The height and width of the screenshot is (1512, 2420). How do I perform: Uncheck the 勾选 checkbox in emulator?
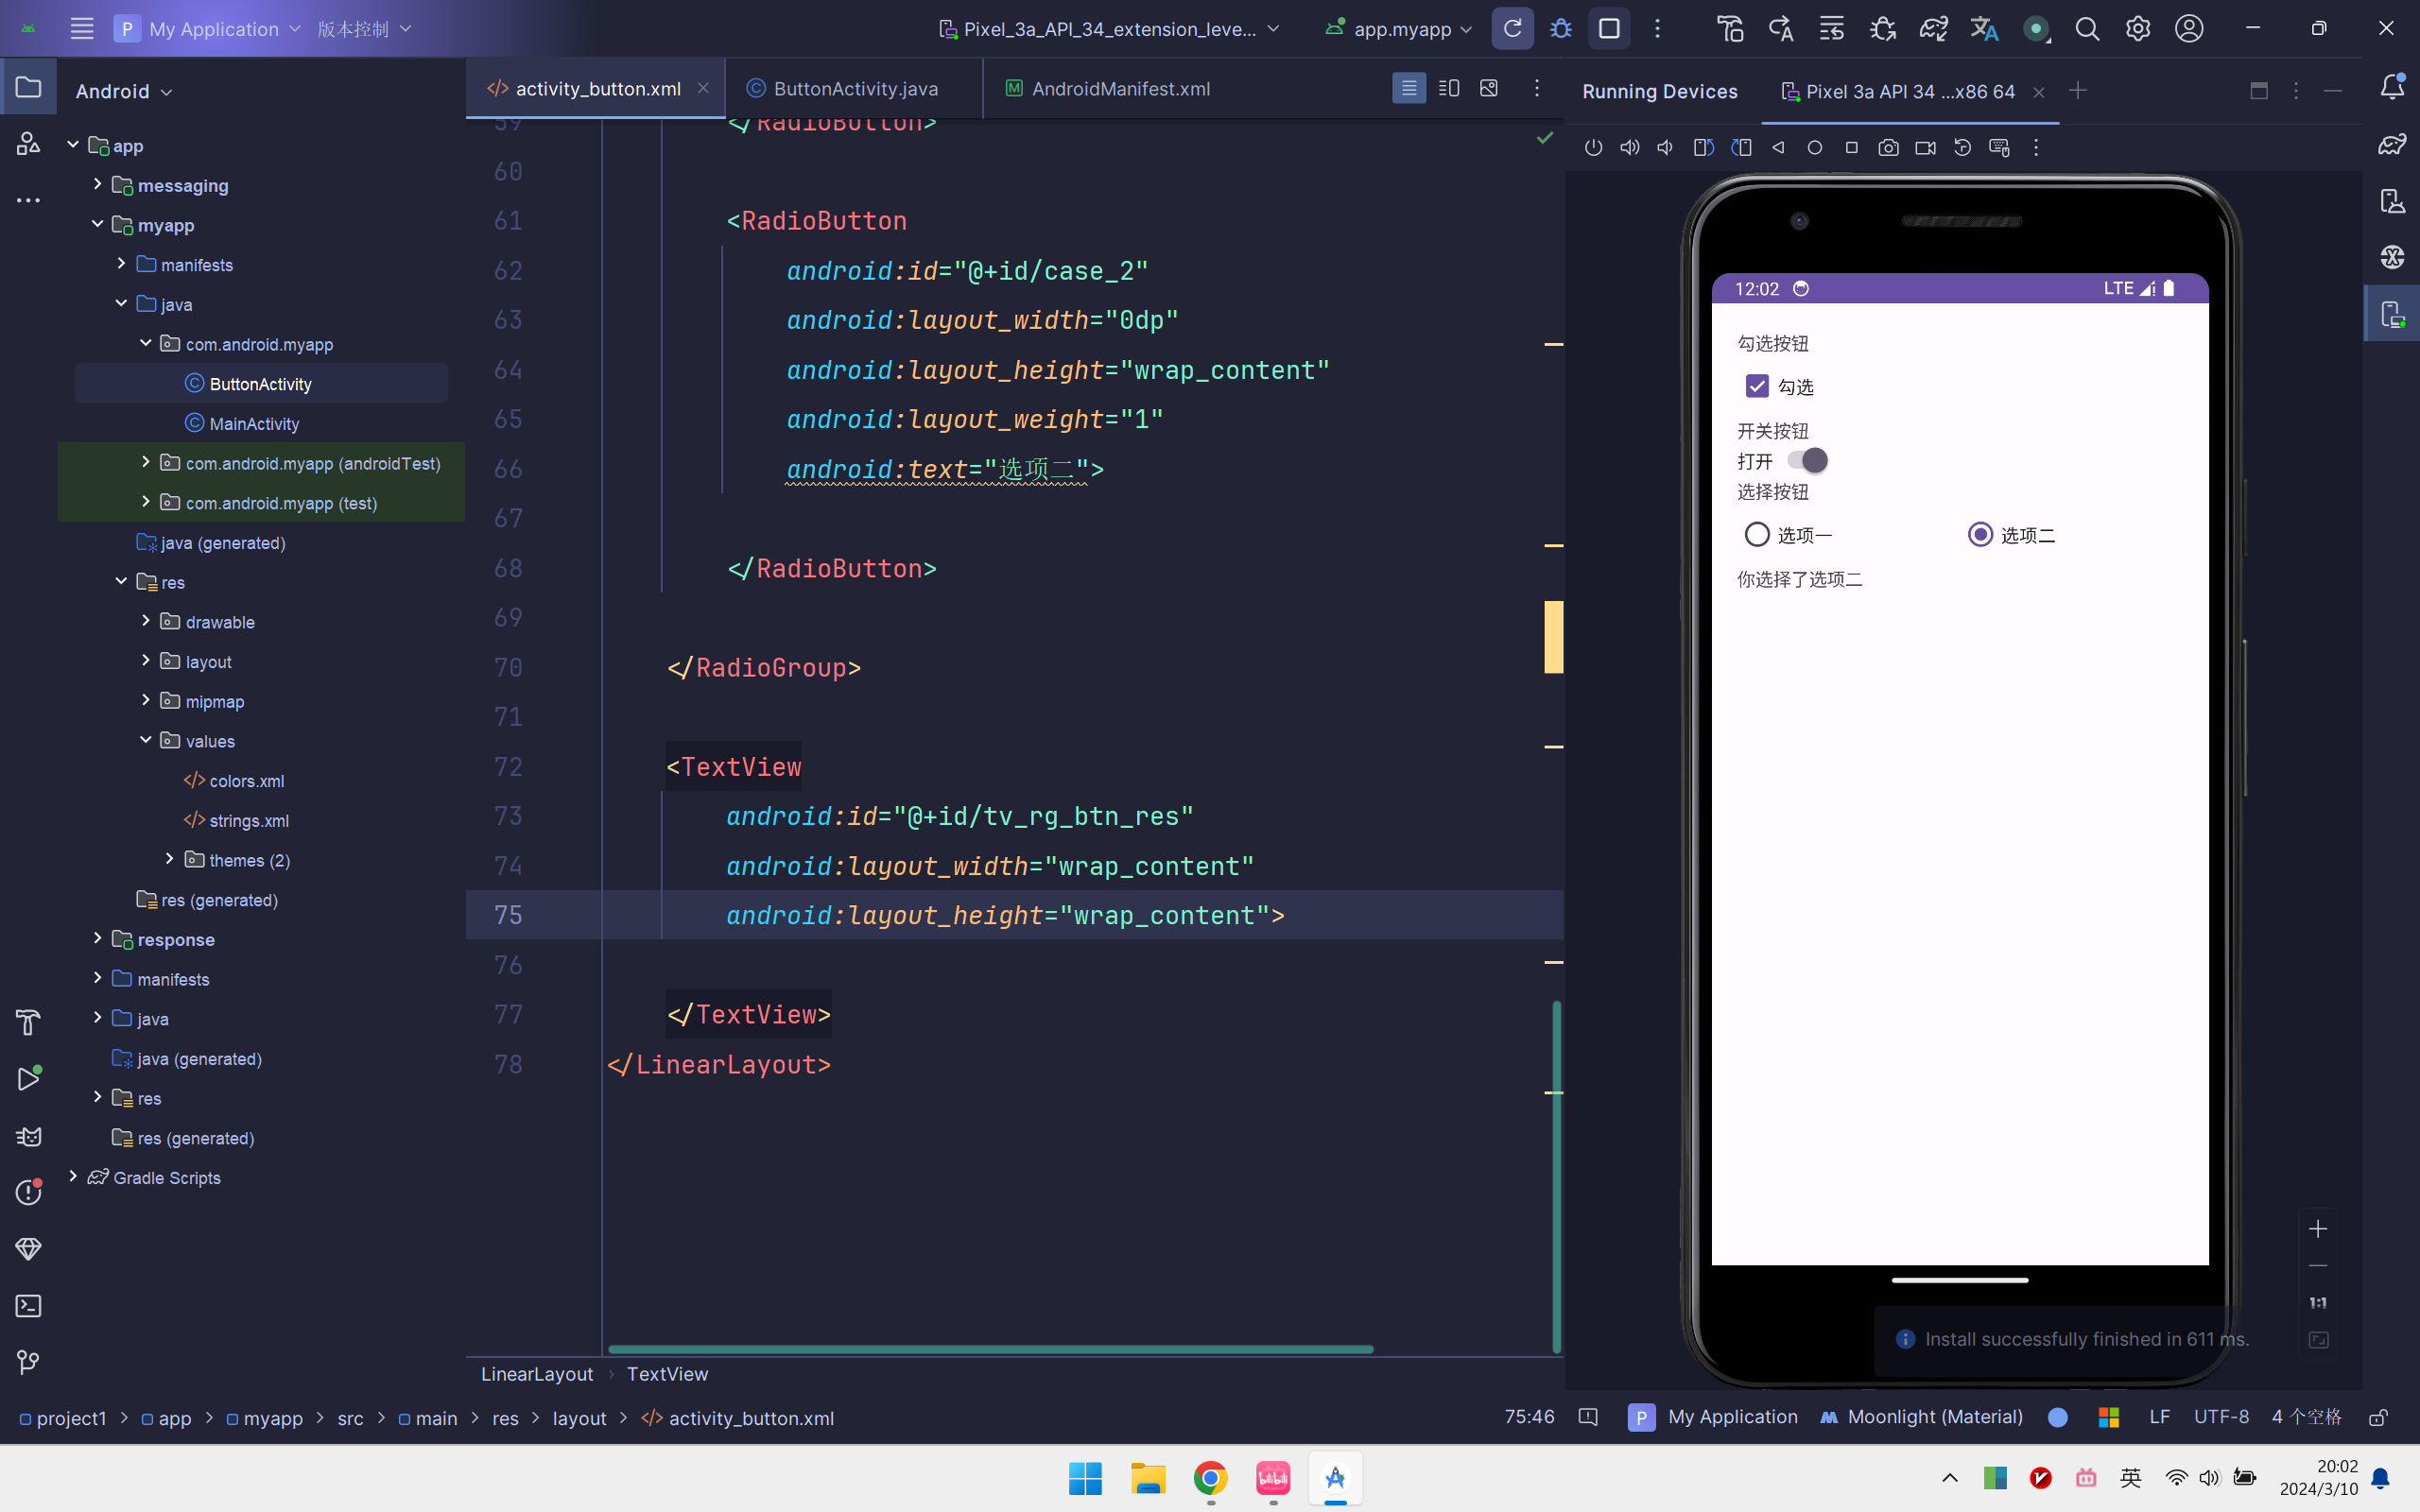pos(1757,387)
